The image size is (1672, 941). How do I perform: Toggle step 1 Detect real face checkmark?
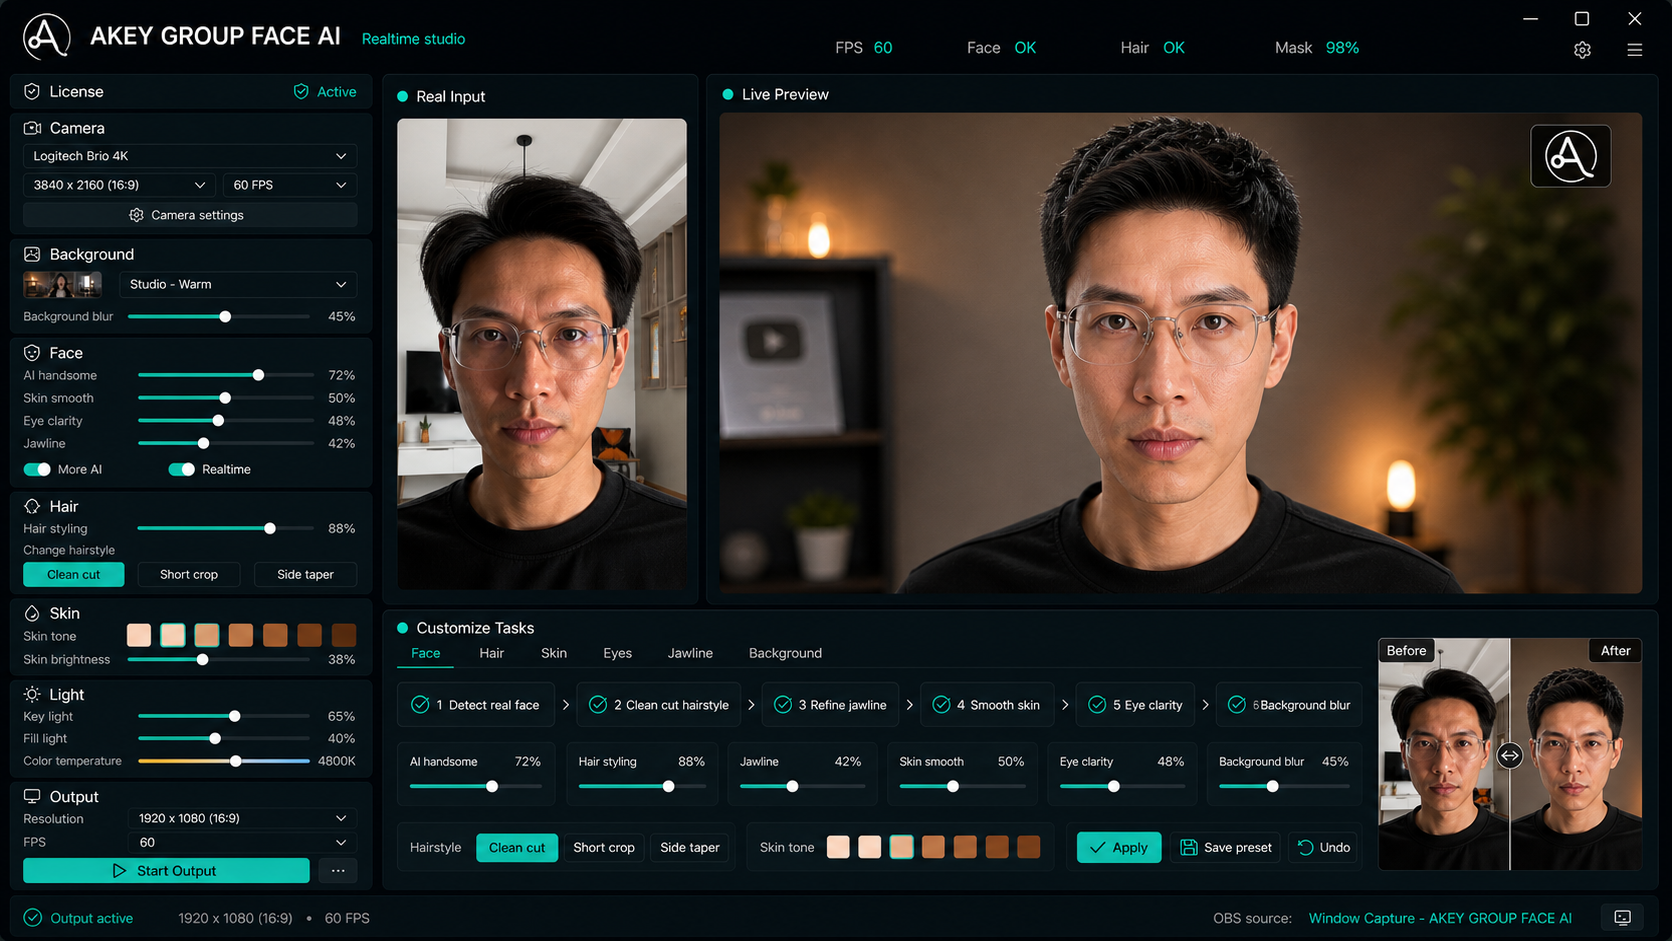(x=420, y=705)
